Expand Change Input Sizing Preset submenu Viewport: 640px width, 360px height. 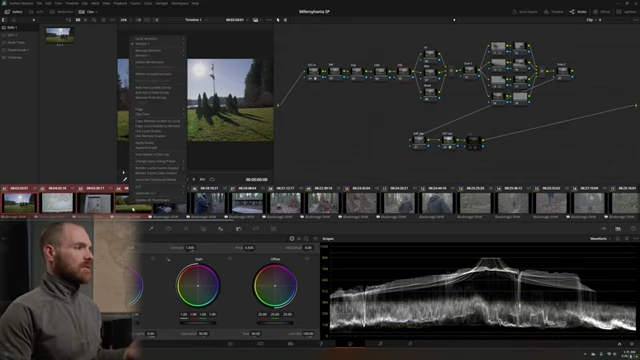158,161
